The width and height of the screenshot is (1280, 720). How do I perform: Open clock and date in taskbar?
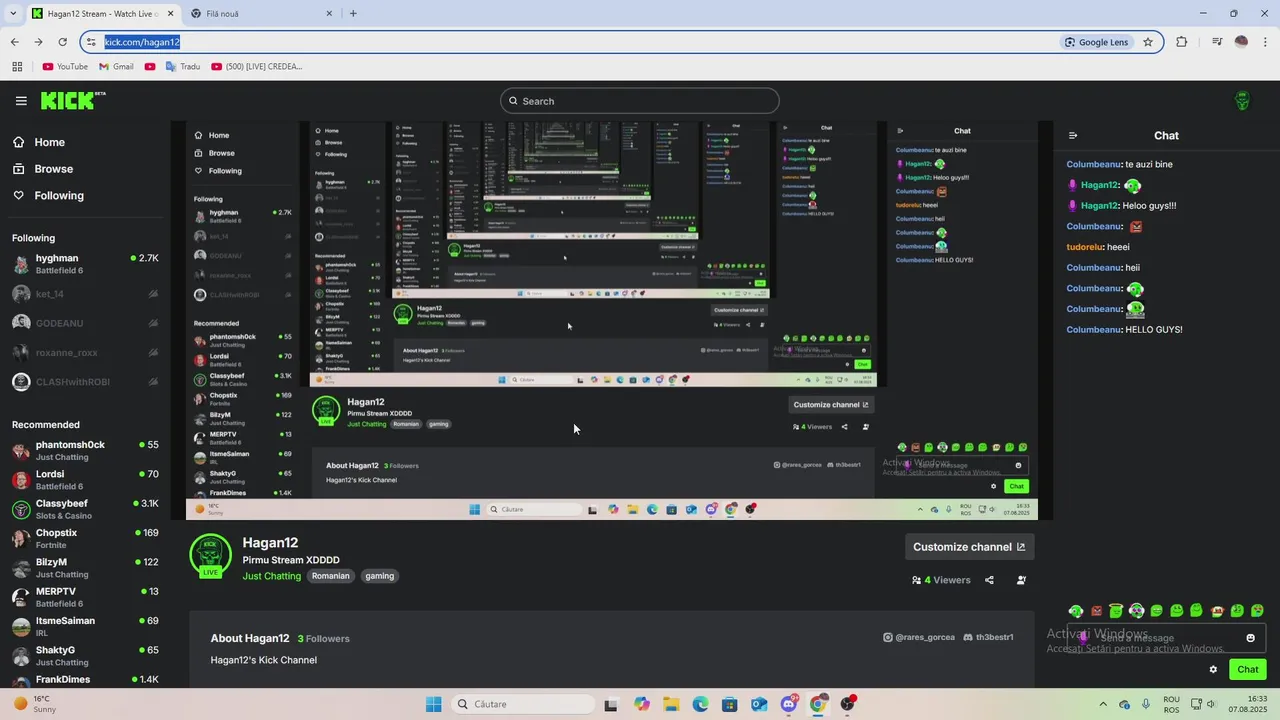coord(1250,704)
